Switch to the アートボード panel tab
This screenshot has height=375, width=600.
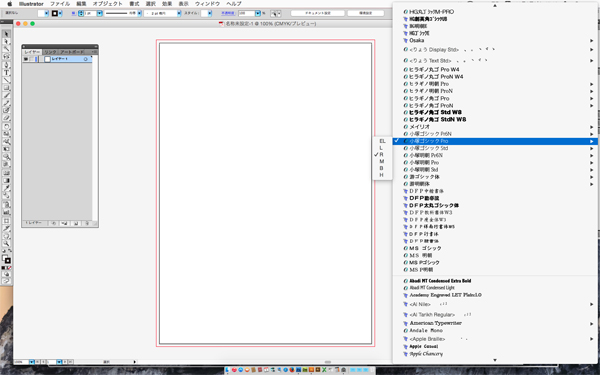click(73, 52)
